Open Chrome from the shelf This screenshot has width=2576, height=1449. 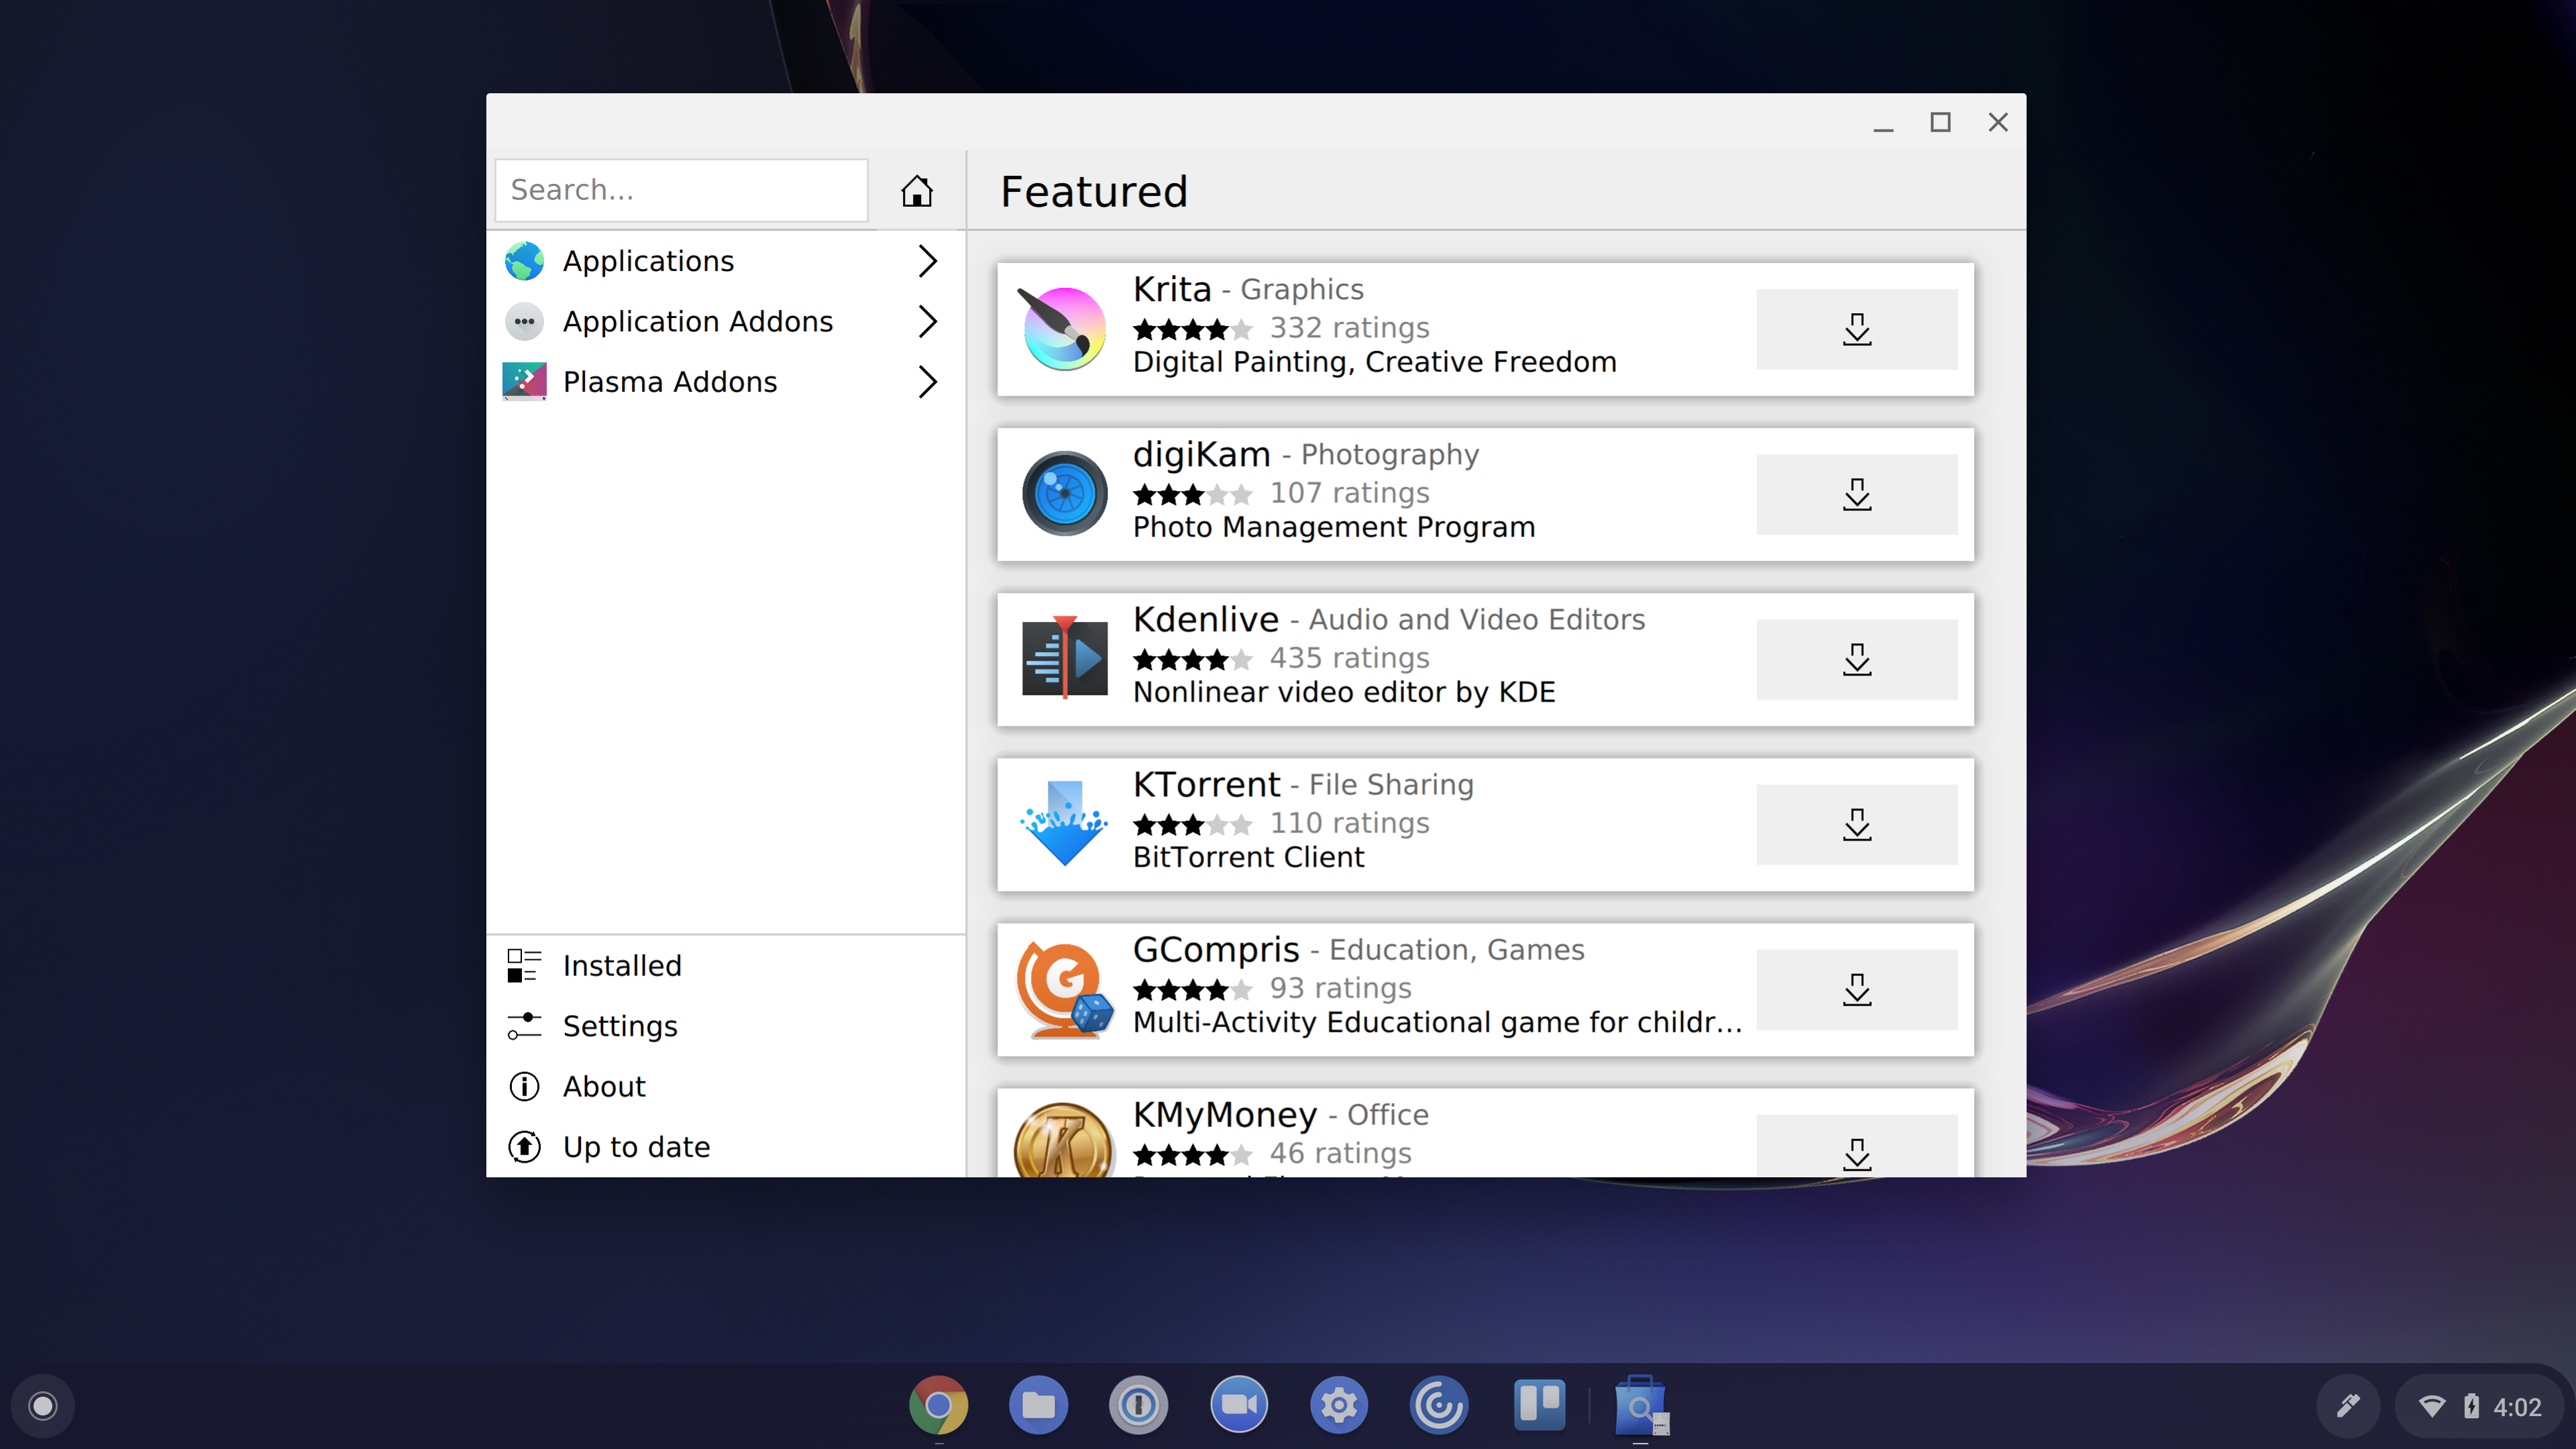click(x=938, y=1406)
